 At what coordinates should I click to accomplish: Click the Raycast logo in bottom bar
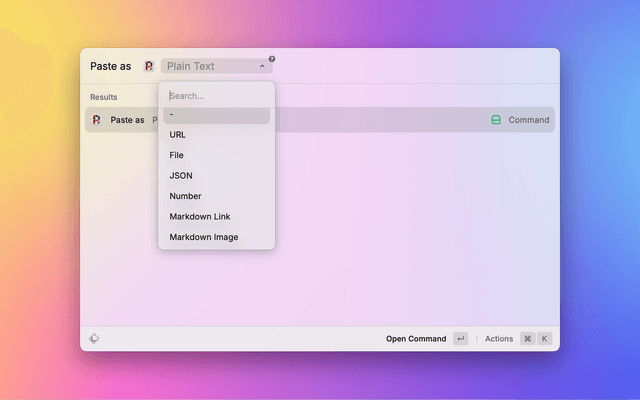coord(94,339)
